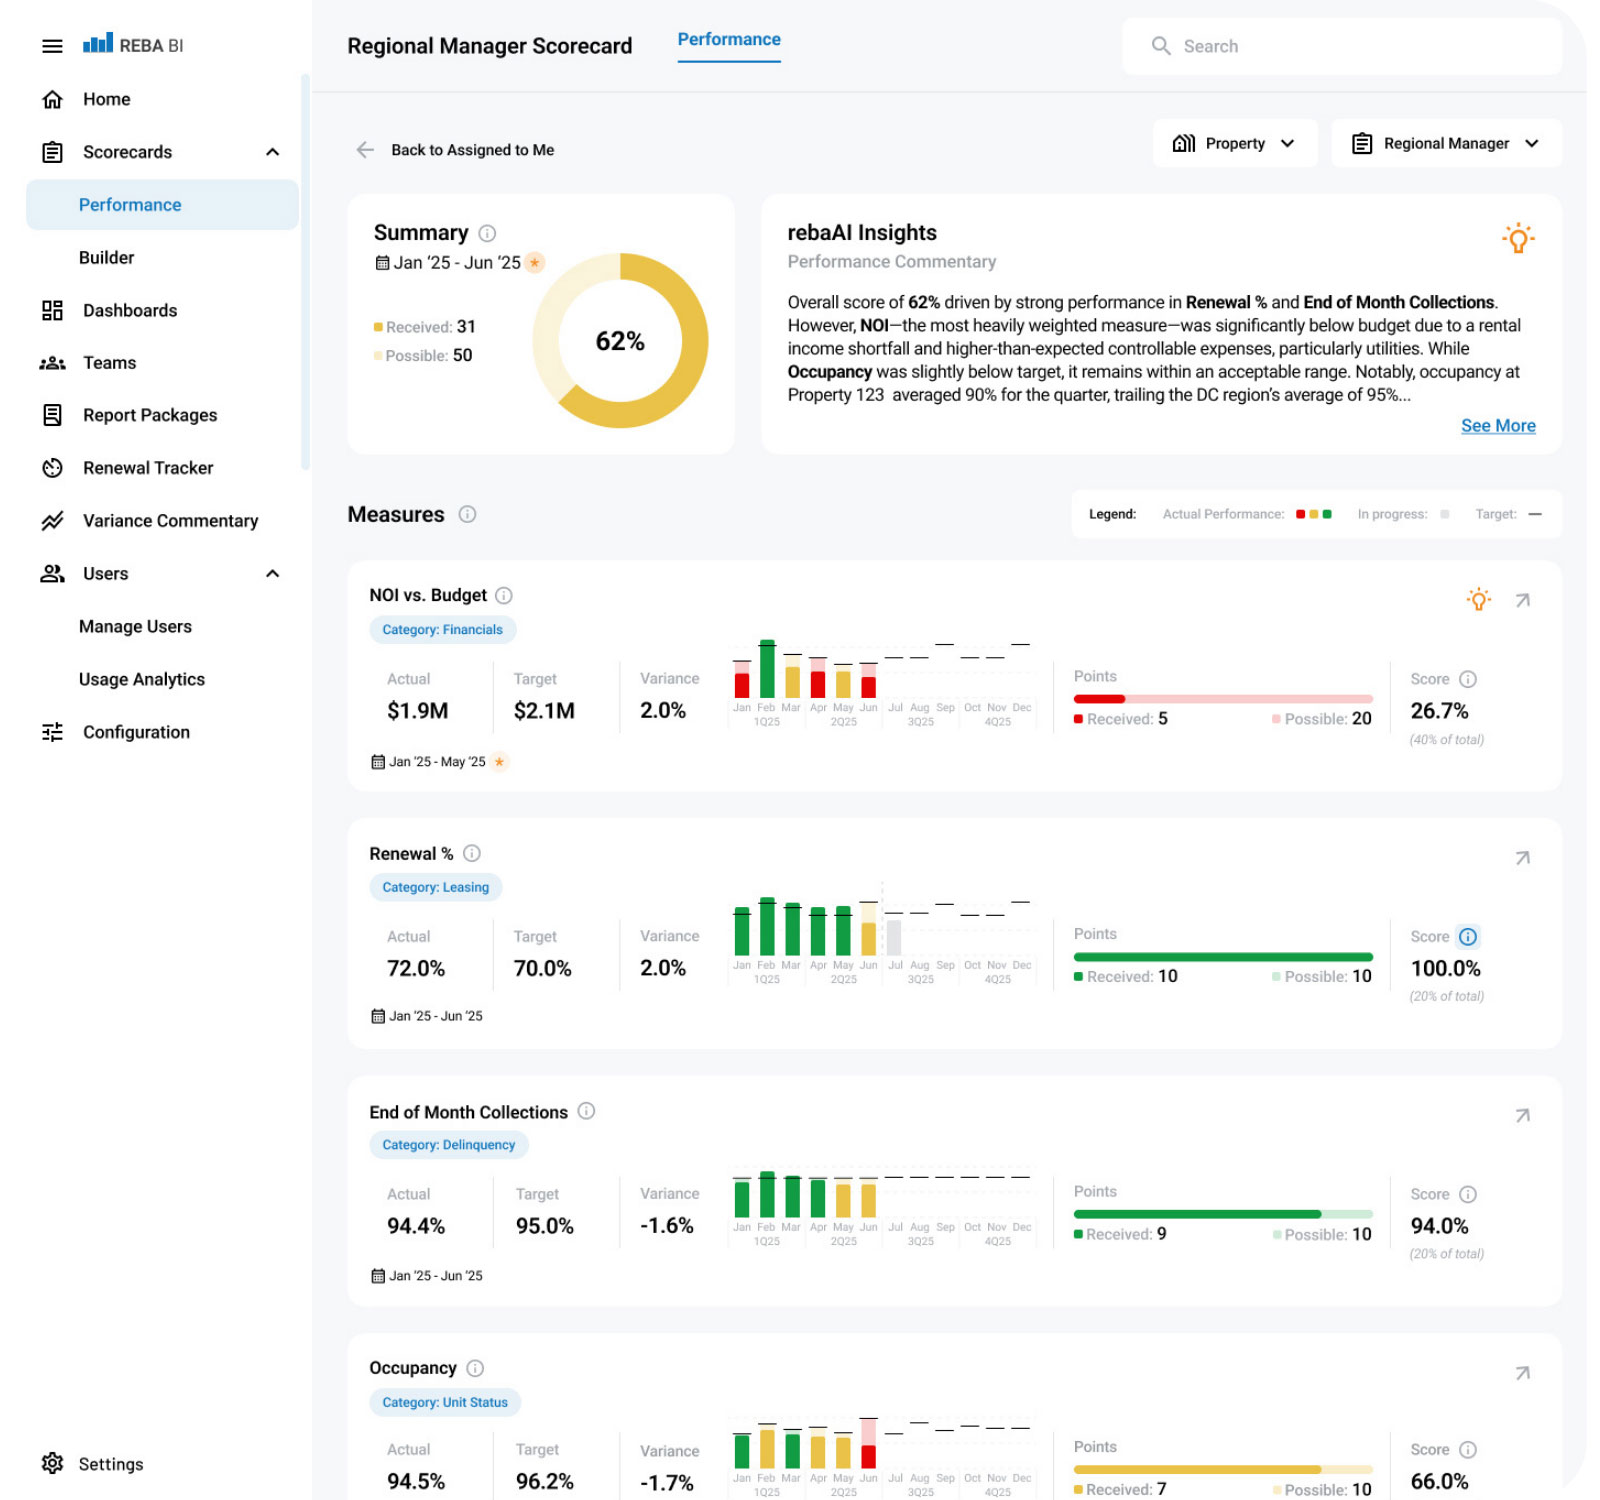Open the Regional Manager dropdown
The width and height of the screenshot is (1600, 1500).
(1446, 144)
